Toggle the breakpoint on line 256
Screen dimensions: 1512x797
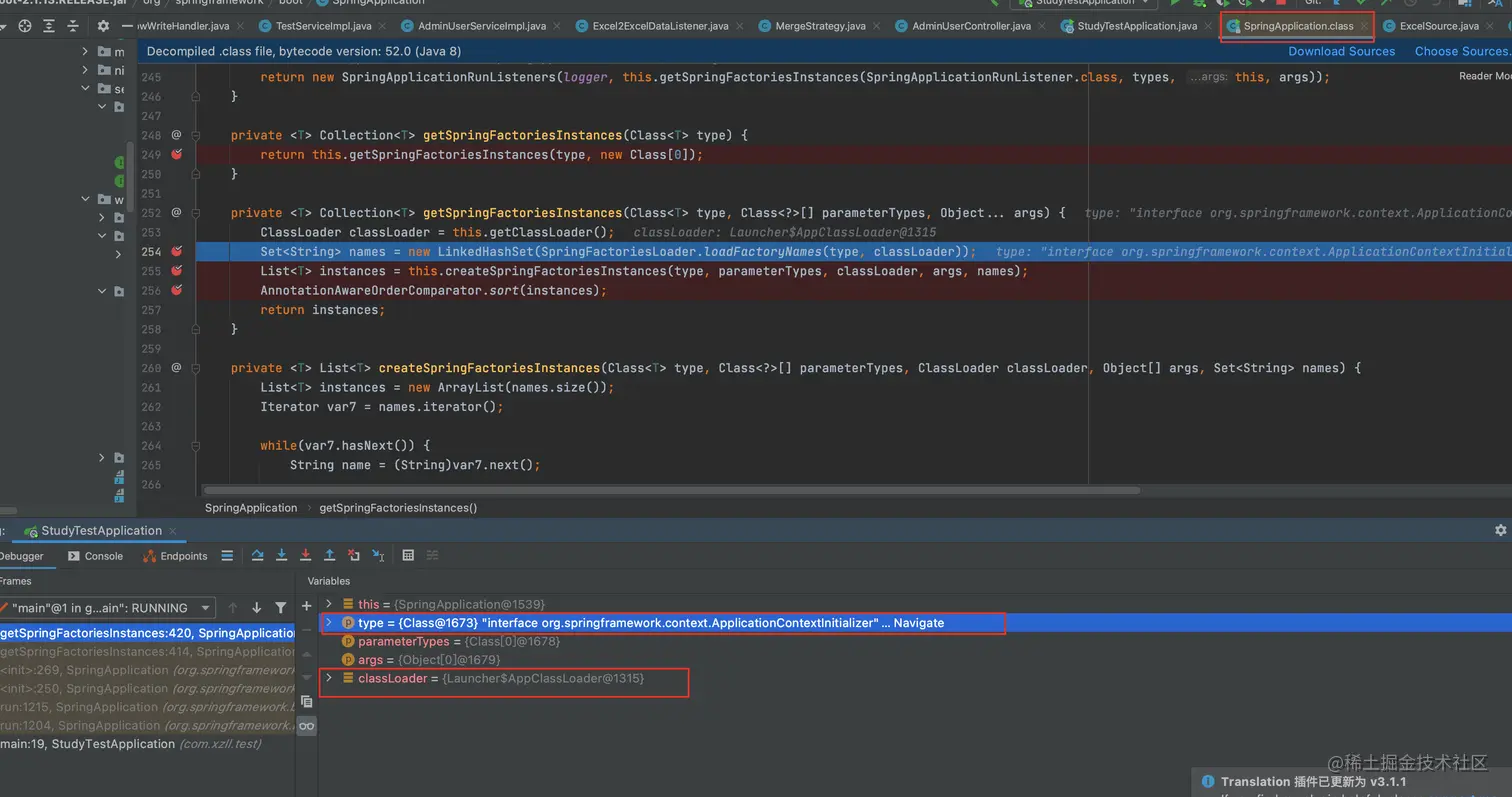click(177, 290)
